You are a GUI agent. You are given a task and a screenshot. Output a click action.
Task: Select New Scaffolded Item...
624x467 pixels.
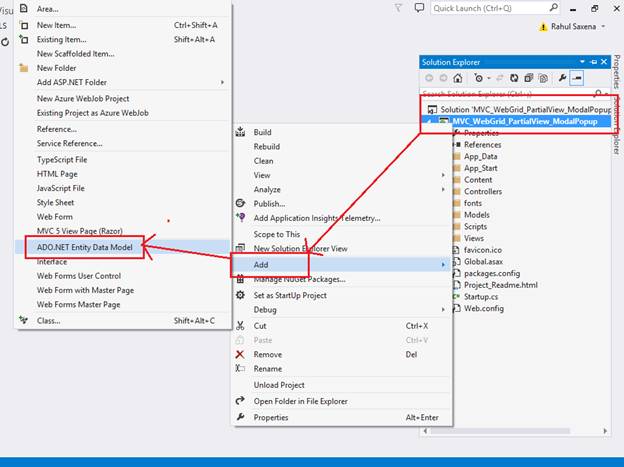(x=76, y=54)
